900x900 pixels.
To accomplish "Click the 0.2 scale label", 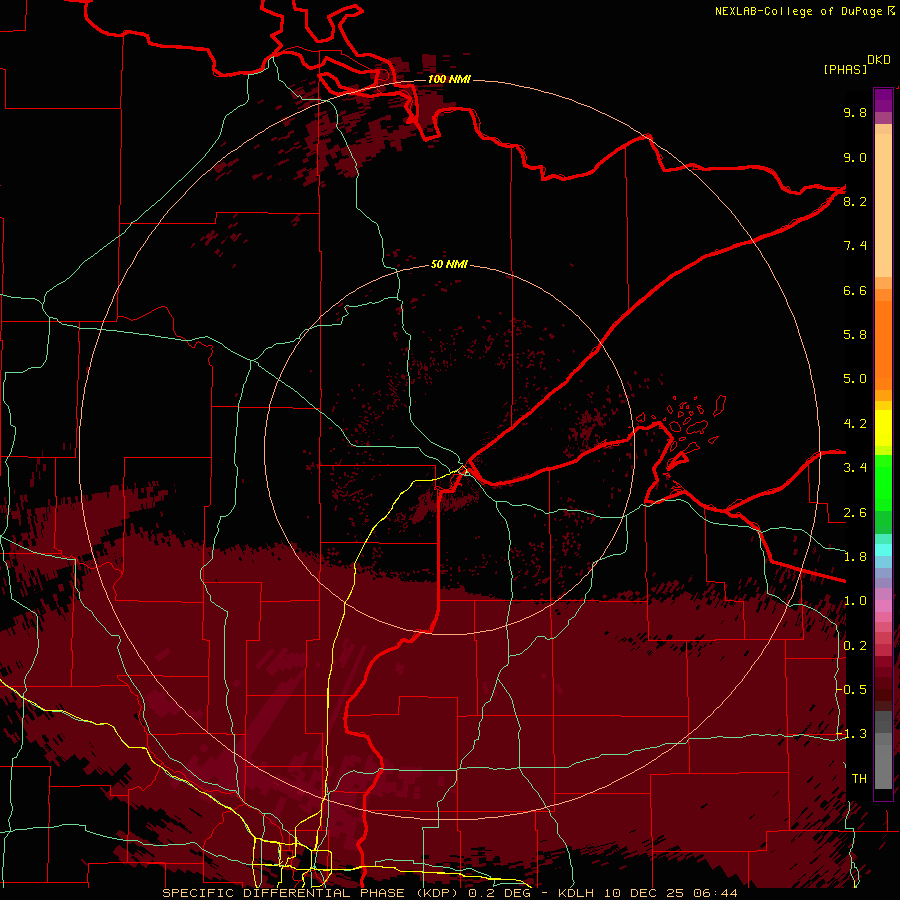I will [855, 646].
